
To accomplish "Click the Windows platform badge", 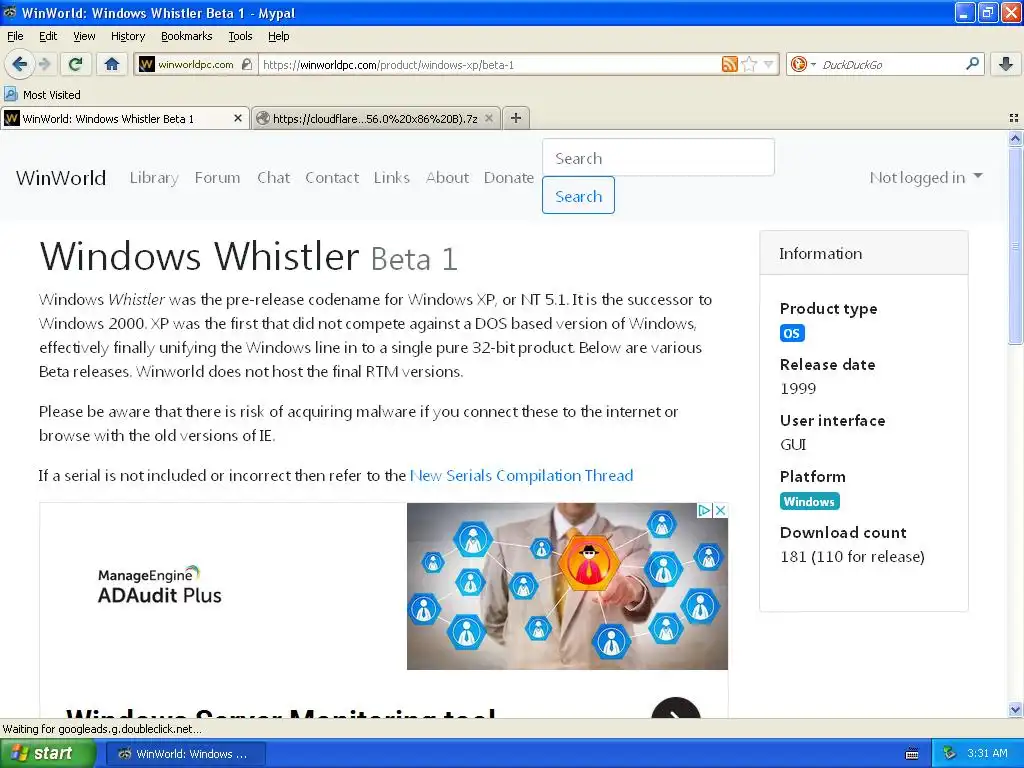I will [809, 502].
